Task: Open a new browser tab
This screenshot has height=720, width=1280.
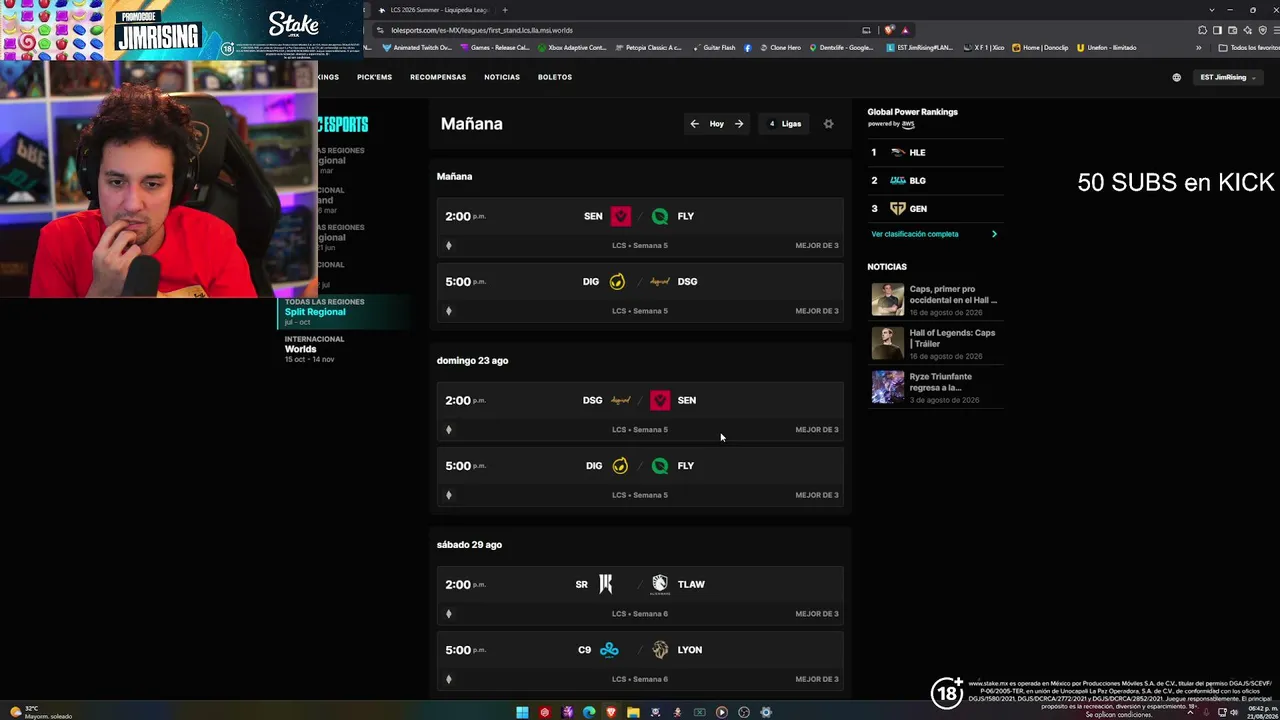Action: (x=504, y=10)
